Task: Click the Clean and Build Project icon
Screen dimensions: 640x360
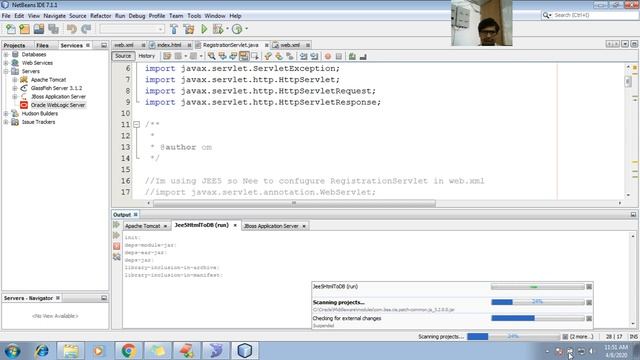Action: [x=189, y=29]
